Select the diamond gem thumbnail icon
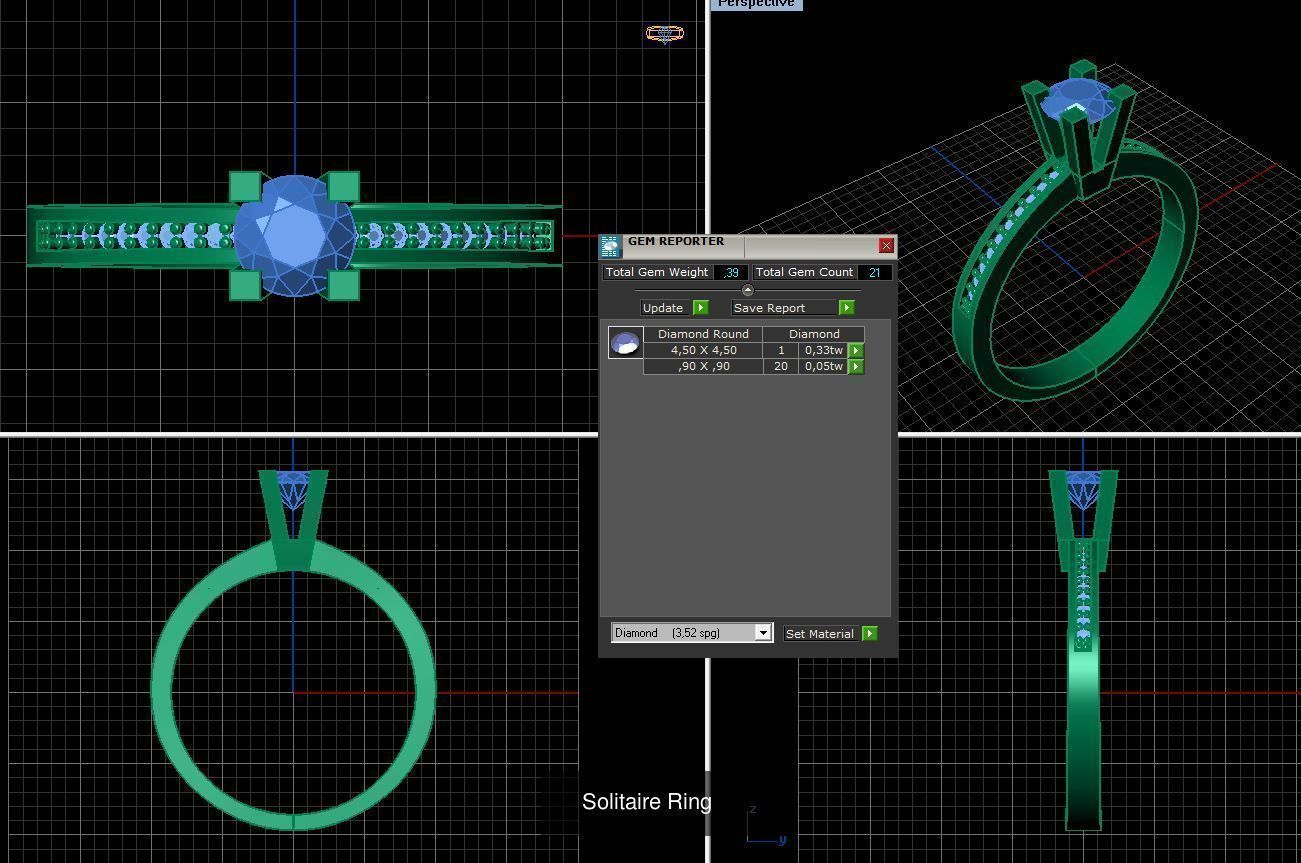Screen dimensions: 1301x863 click(x=625, y=343)
